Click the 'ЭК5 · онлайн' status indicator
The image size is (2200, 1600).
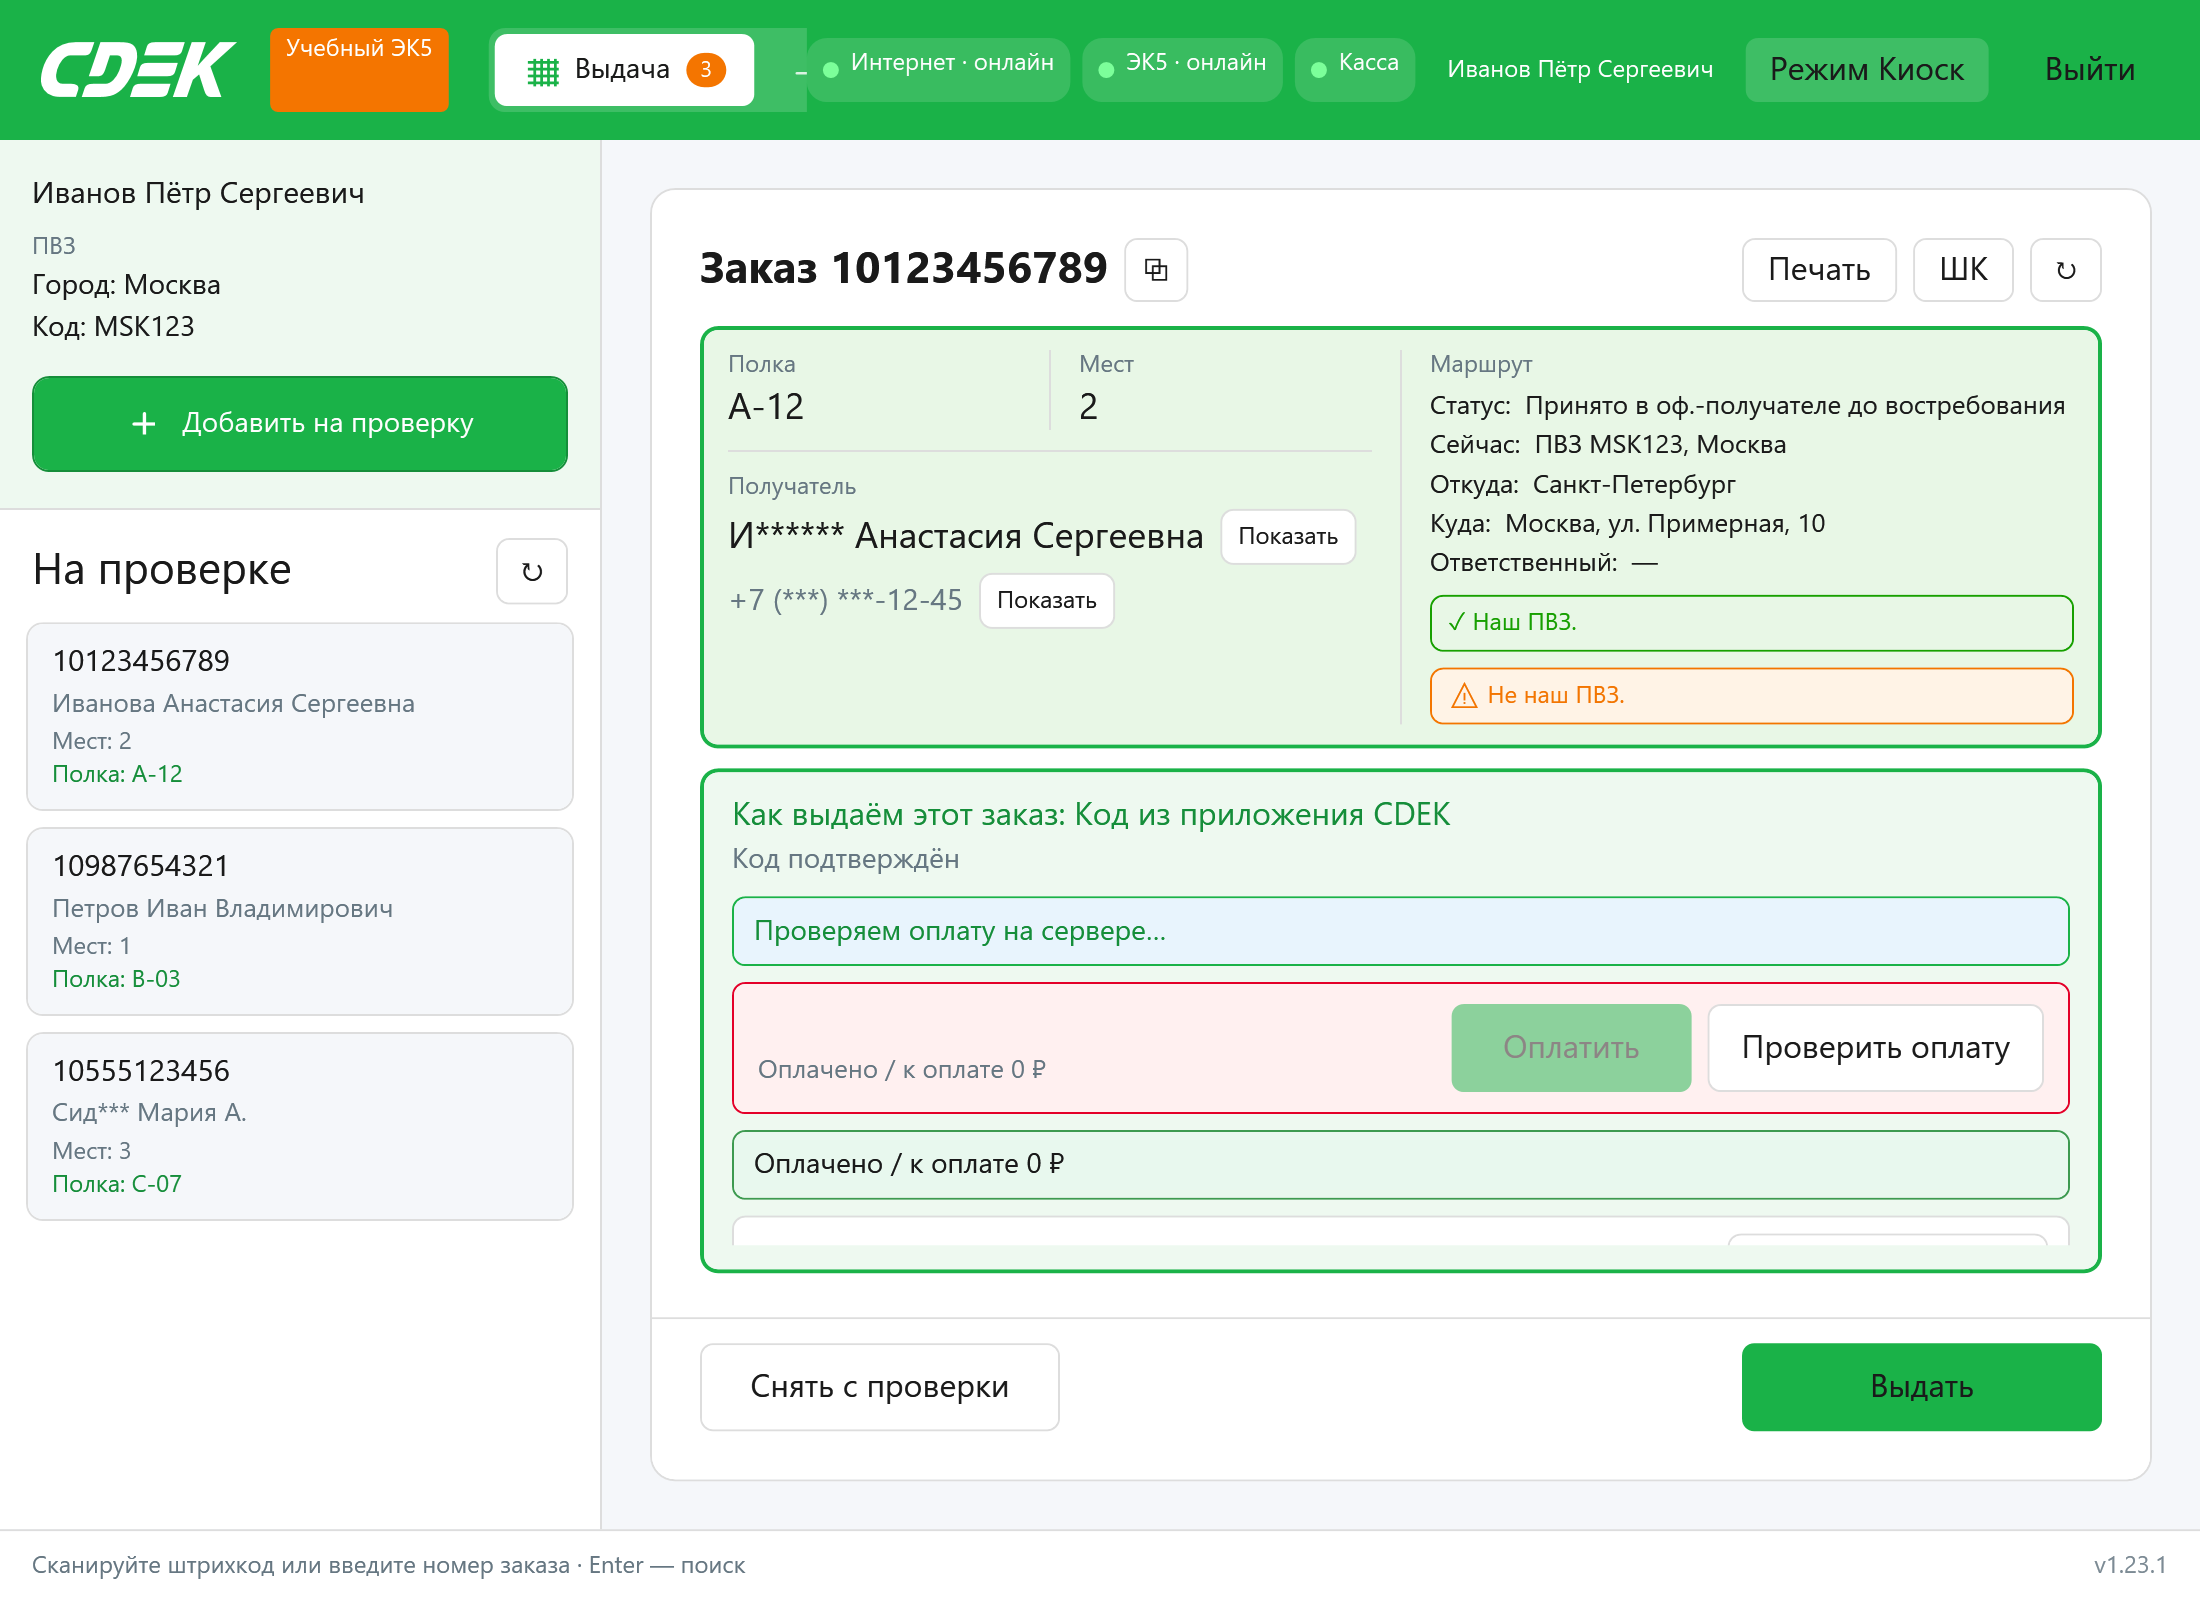coord(1182,69)
